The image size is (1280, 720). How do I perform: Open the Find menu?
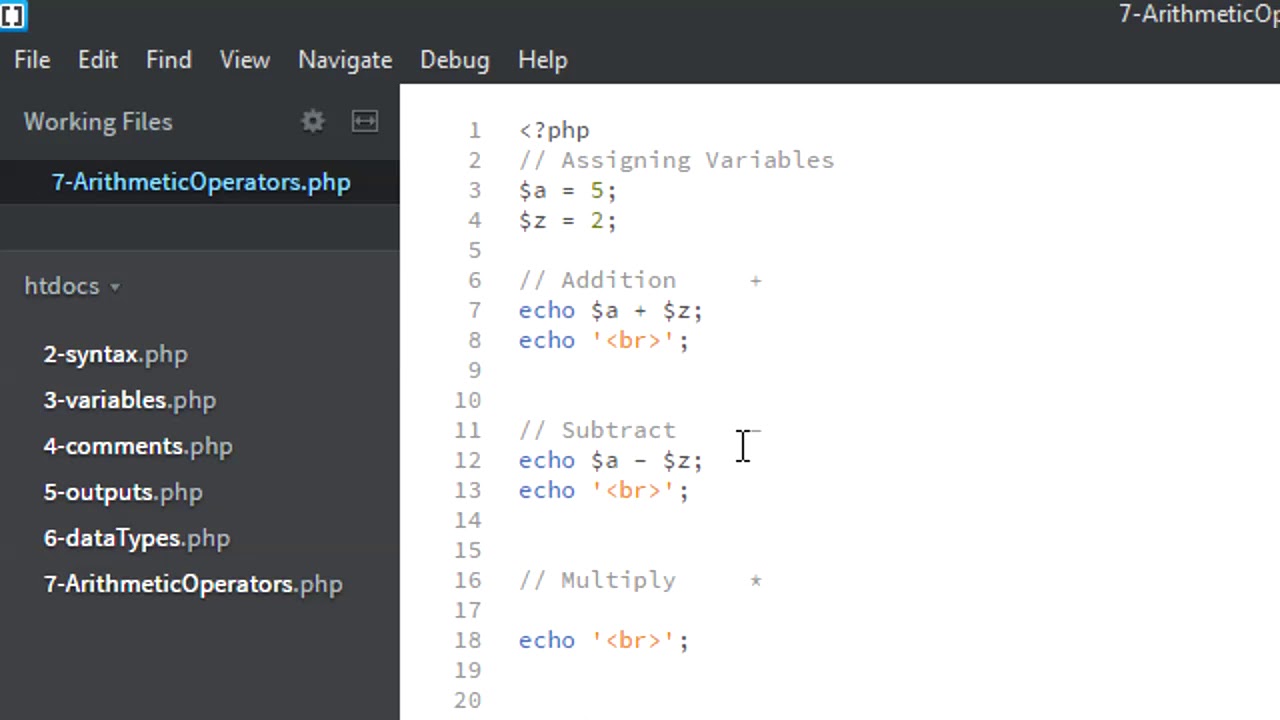click(168, 60)
